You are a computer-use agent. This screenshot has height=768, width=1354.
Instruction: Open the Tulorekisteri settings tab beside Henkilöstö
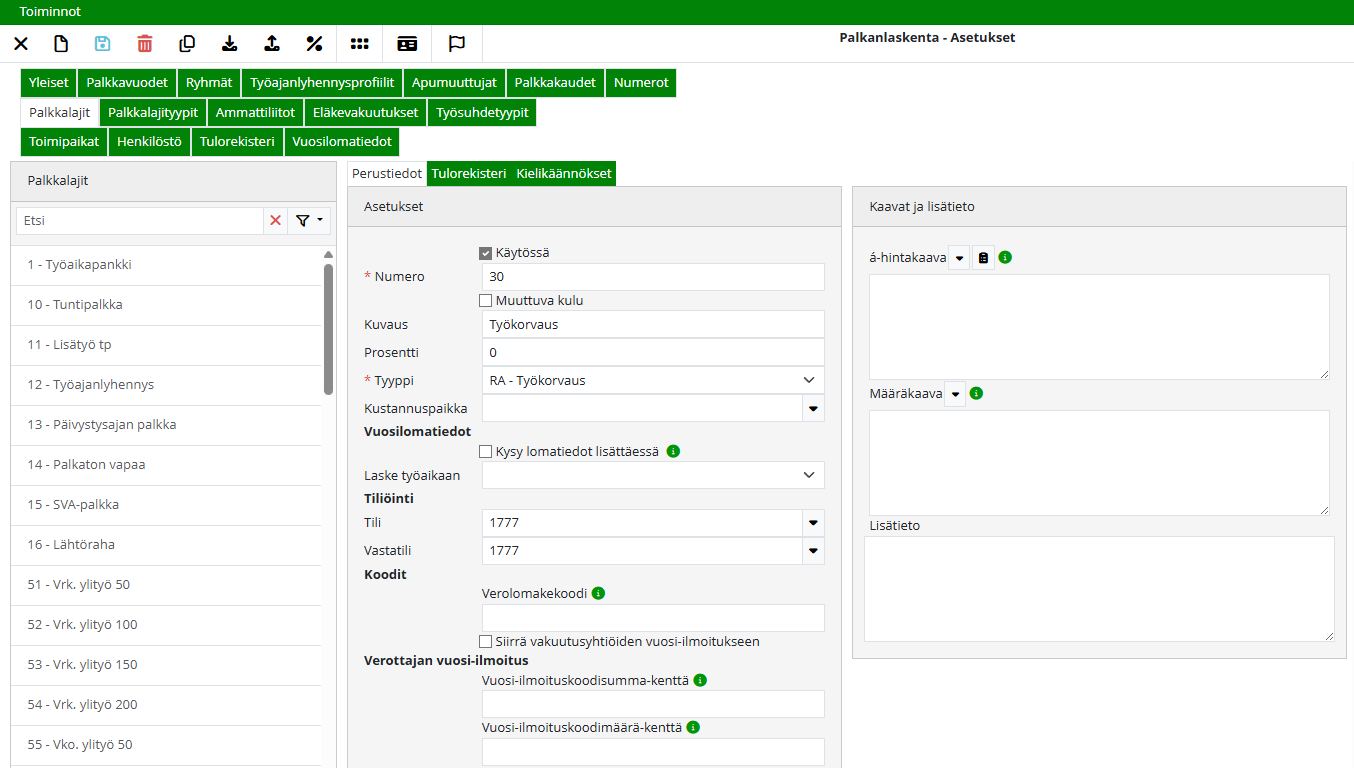[x=237, y=141]
